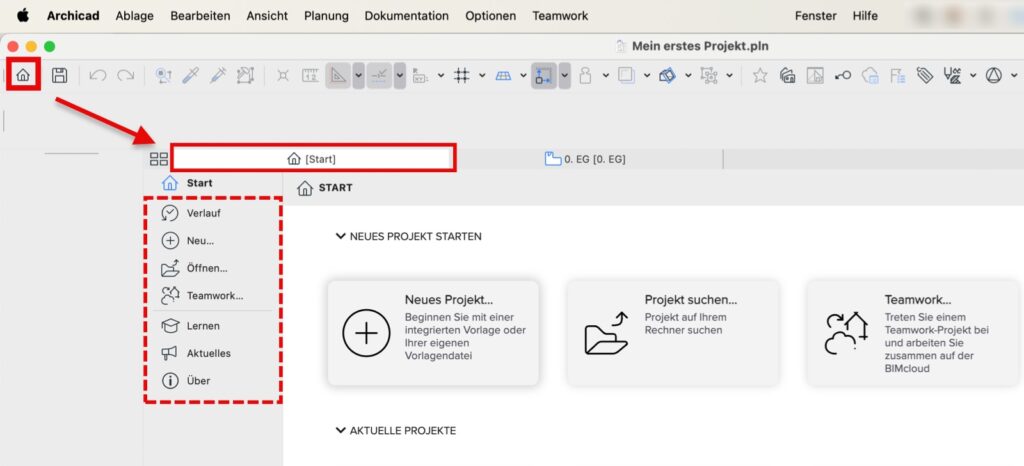Select Lernen in the sidebar
This screenshot has height=466, width=1024.
coord(191,326)
